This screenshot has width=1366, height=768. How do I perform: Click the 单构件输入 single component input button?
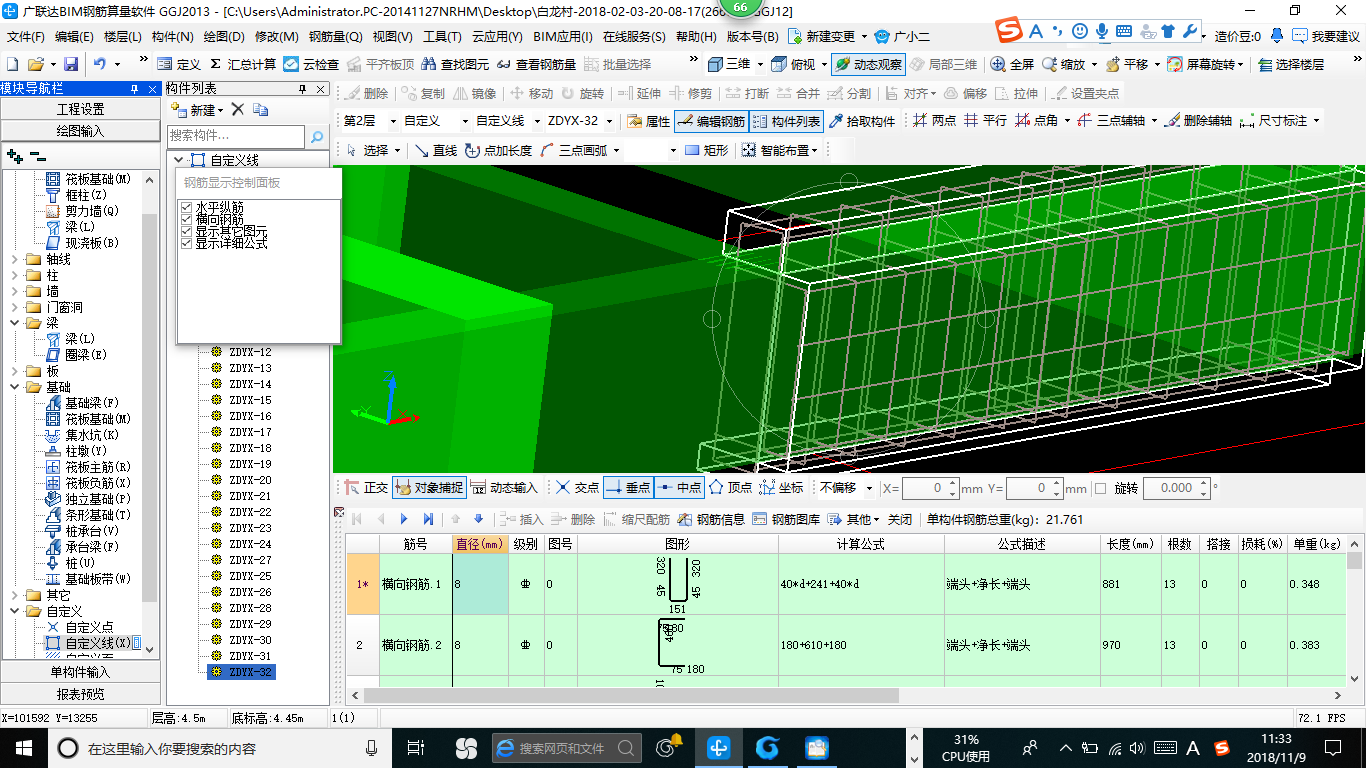pyautogui.click(x=80, y=672)
